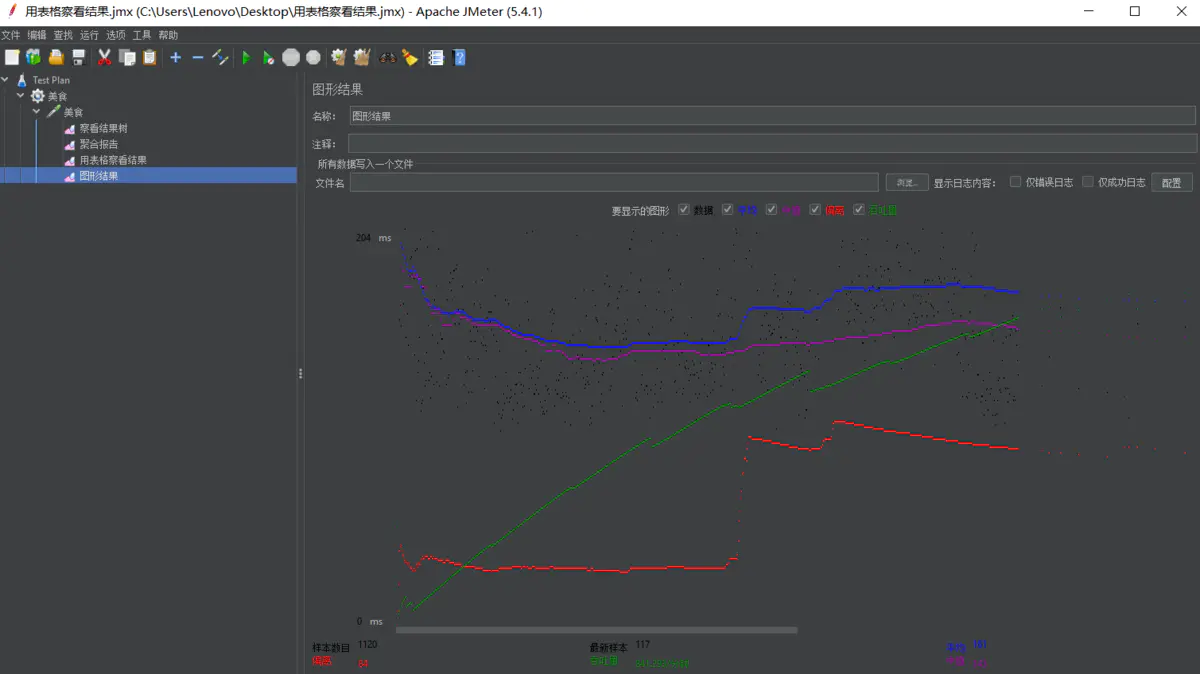Click the 配置 configure button
1200x674 pixels.
tap(1172, 183)
